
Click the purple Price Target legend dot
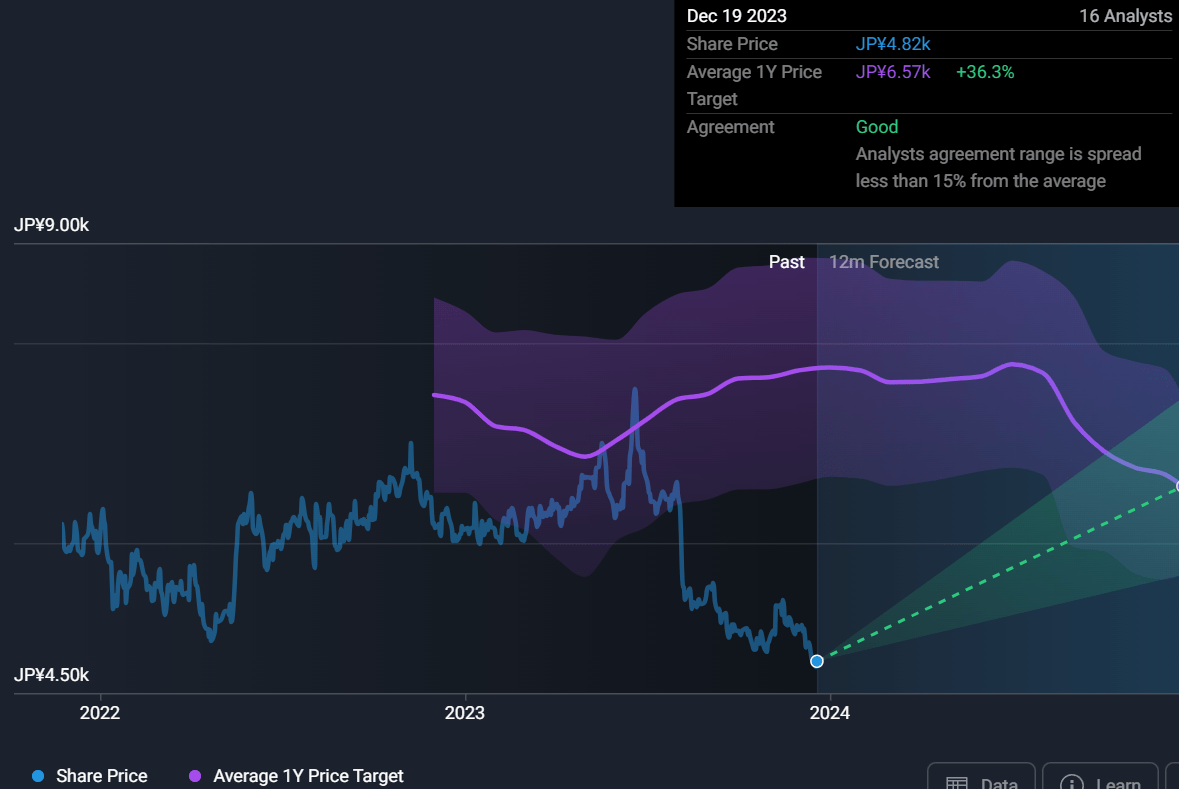pyautogui.click(x=195, y=775)
